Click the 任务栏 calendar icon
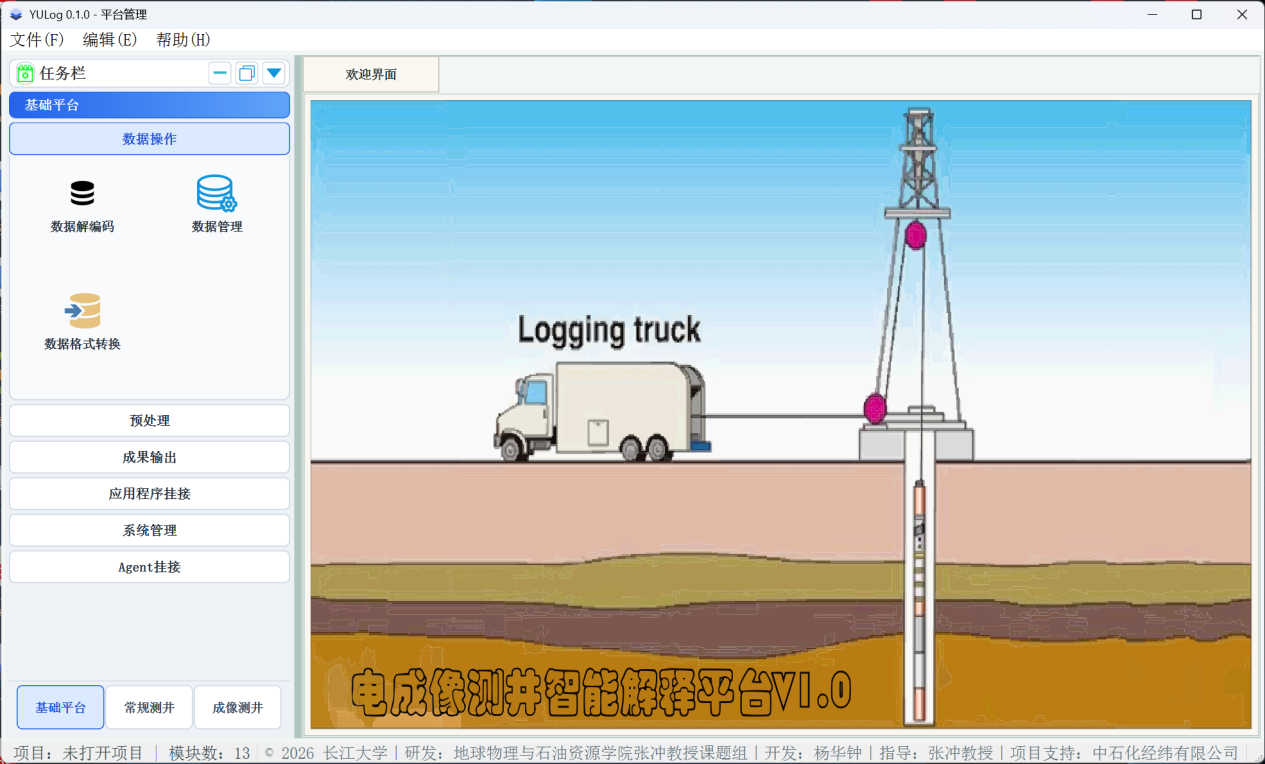The image size is (1265, 764). tap(25, 73)
